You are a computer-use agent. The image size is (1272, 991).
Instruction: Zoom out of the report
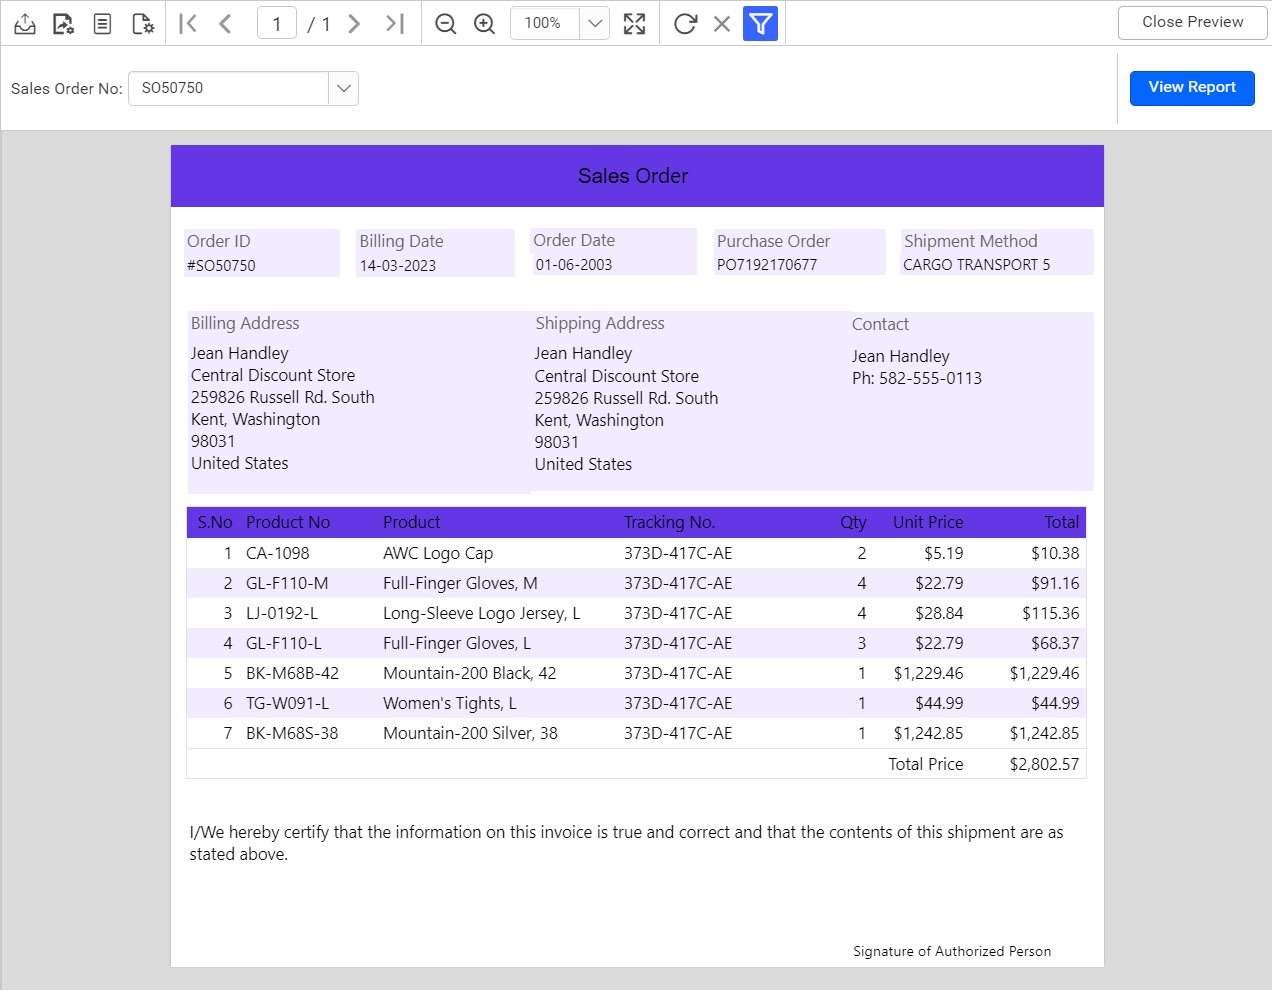click(x=445, y=23)
